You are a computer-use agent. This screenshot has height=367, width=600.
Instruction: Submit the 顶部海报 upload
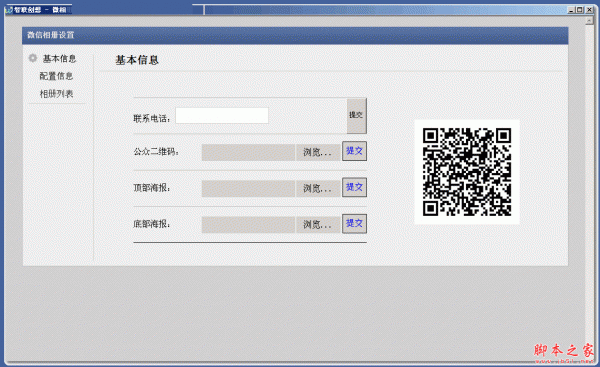point(354,187)
